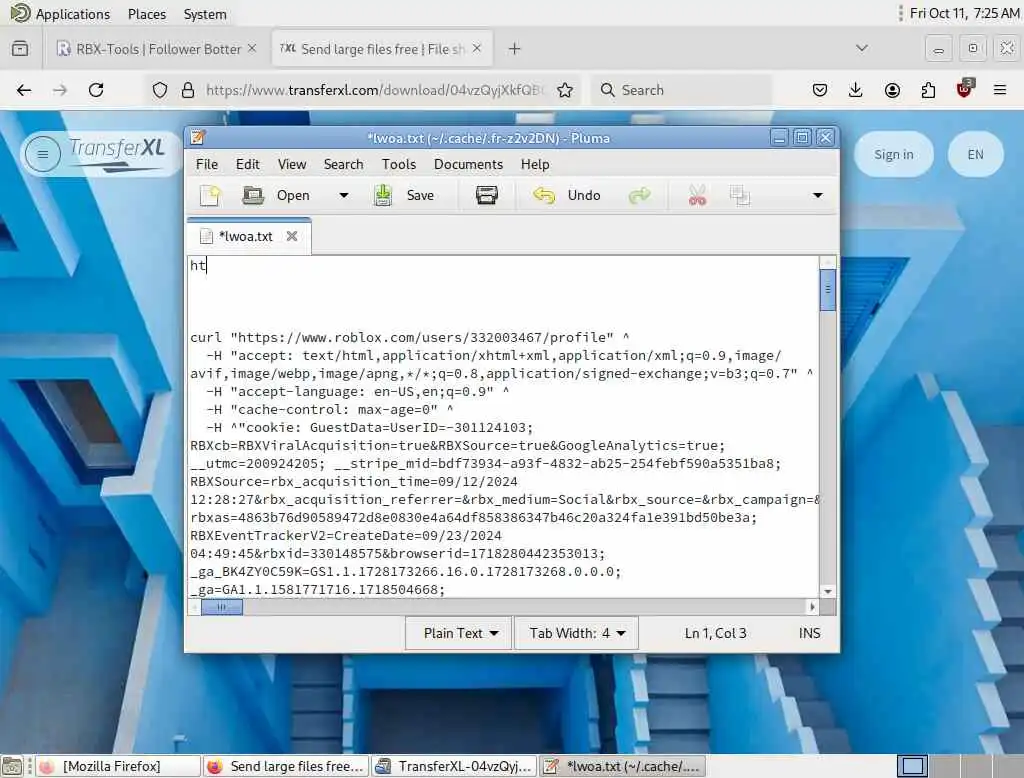Click the "accept-language: en-US" line
1024x778 pixels.
point(358,391)
